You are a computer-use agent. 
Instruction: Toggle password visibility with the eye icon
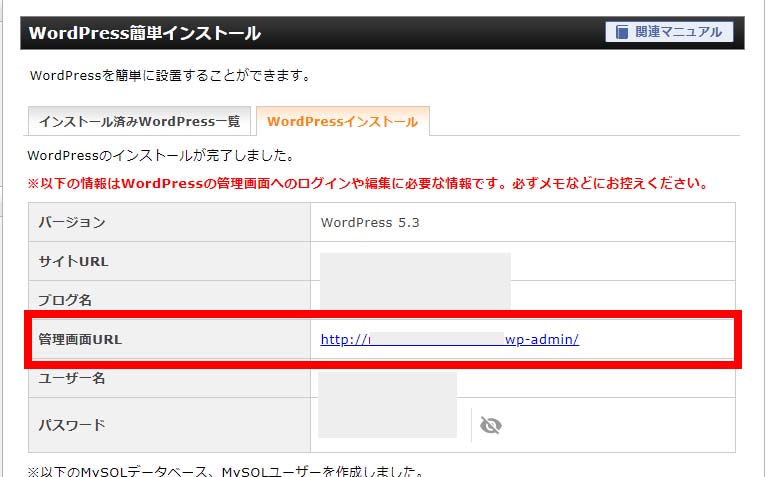click(x=490, y=425)
